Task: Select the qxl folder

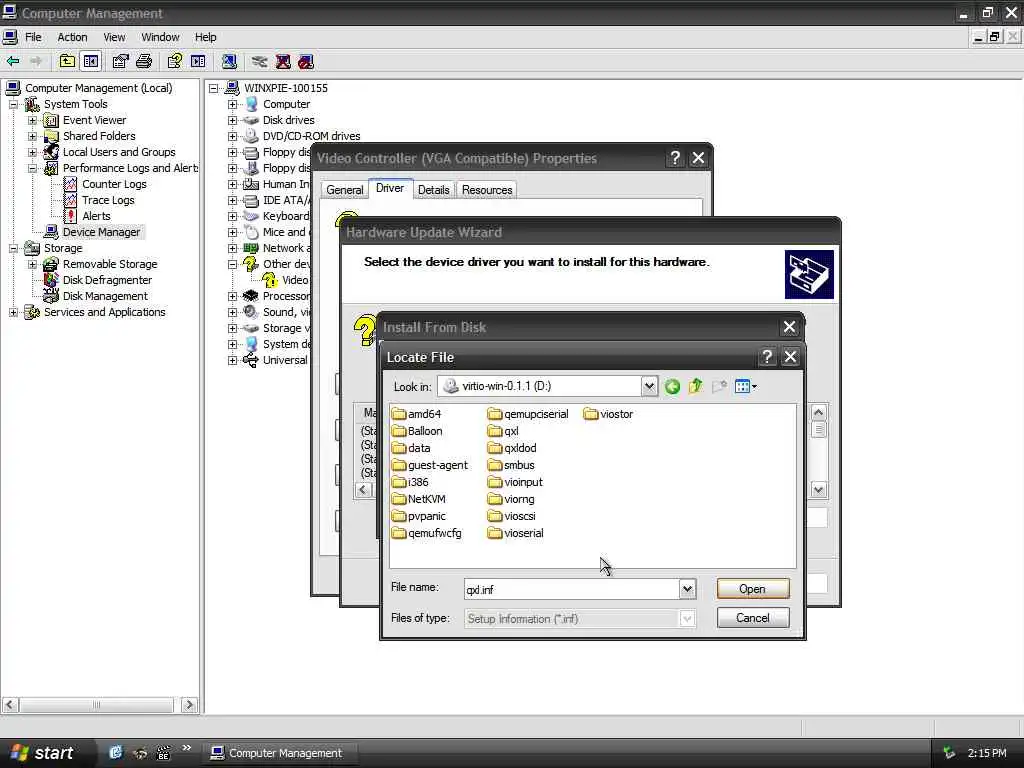Action: point(504,431)
